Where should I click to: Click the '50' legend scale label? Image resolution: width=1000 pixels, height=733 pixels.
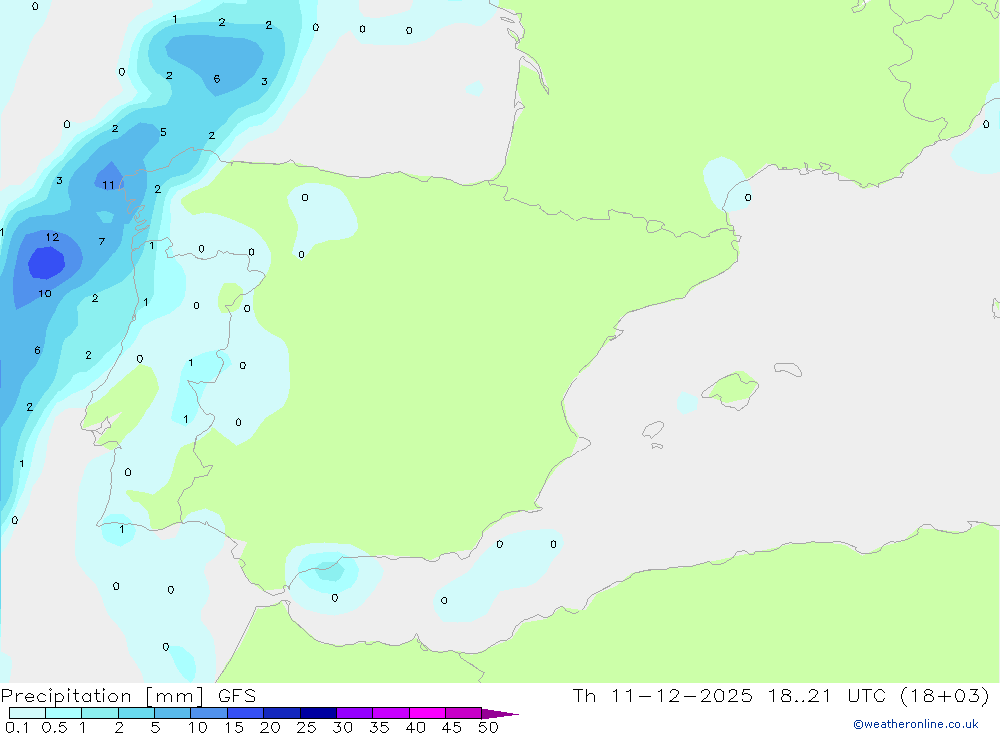coord(489,727)
